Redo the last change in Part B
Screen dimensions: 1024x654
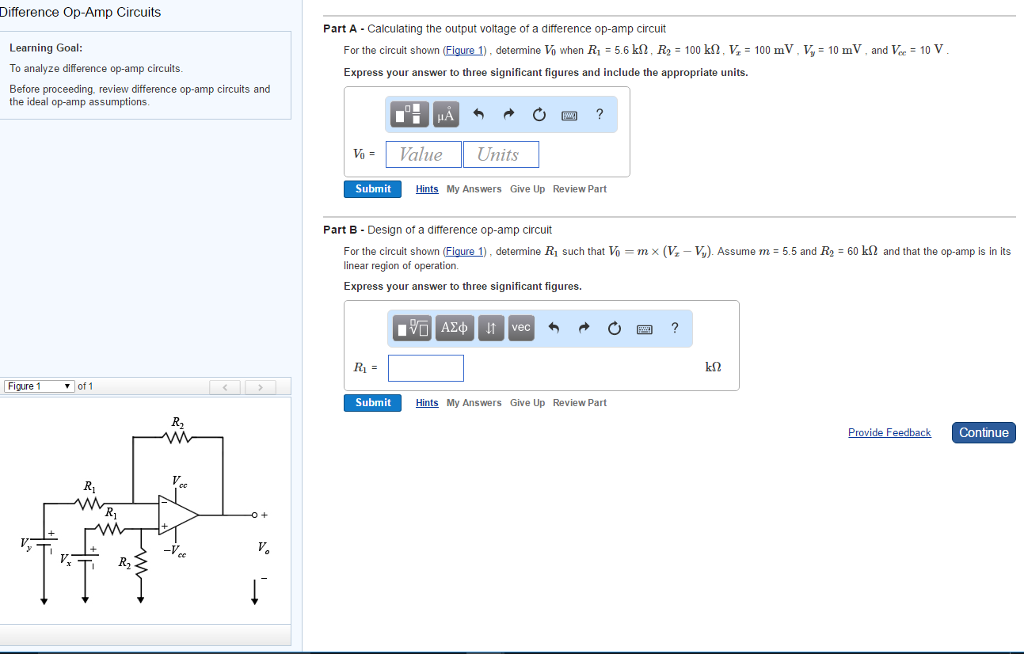pyautogui.click(x=583, y=328)
